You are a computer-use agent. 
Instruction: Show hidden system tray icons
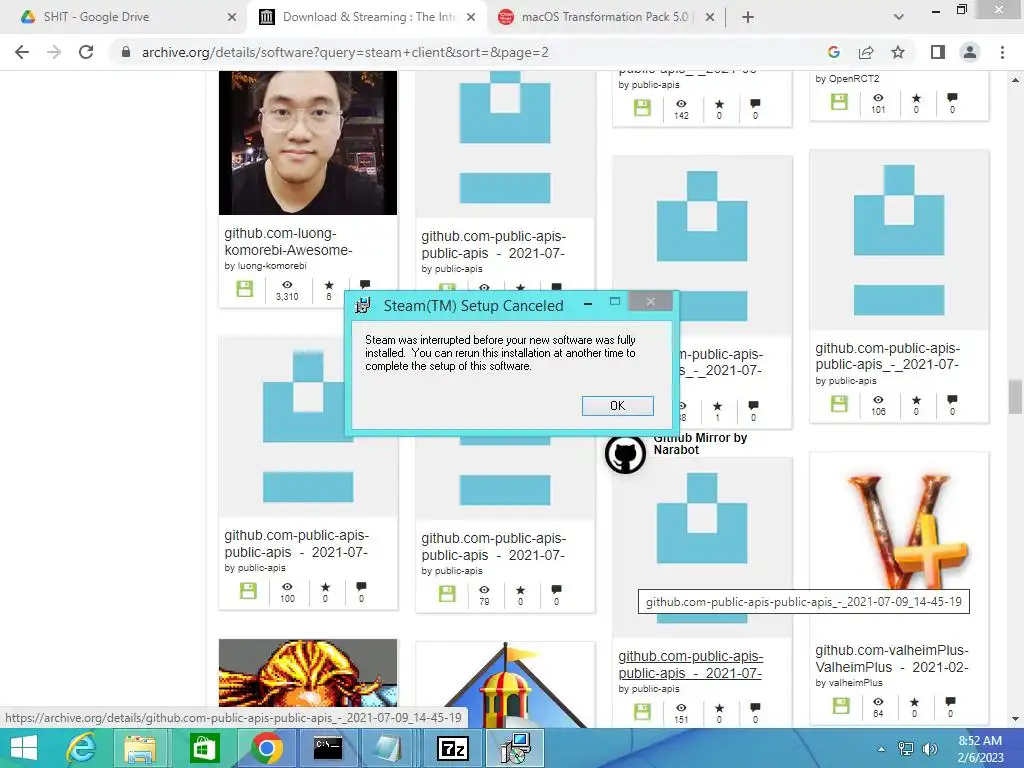[x=881, y=749]
